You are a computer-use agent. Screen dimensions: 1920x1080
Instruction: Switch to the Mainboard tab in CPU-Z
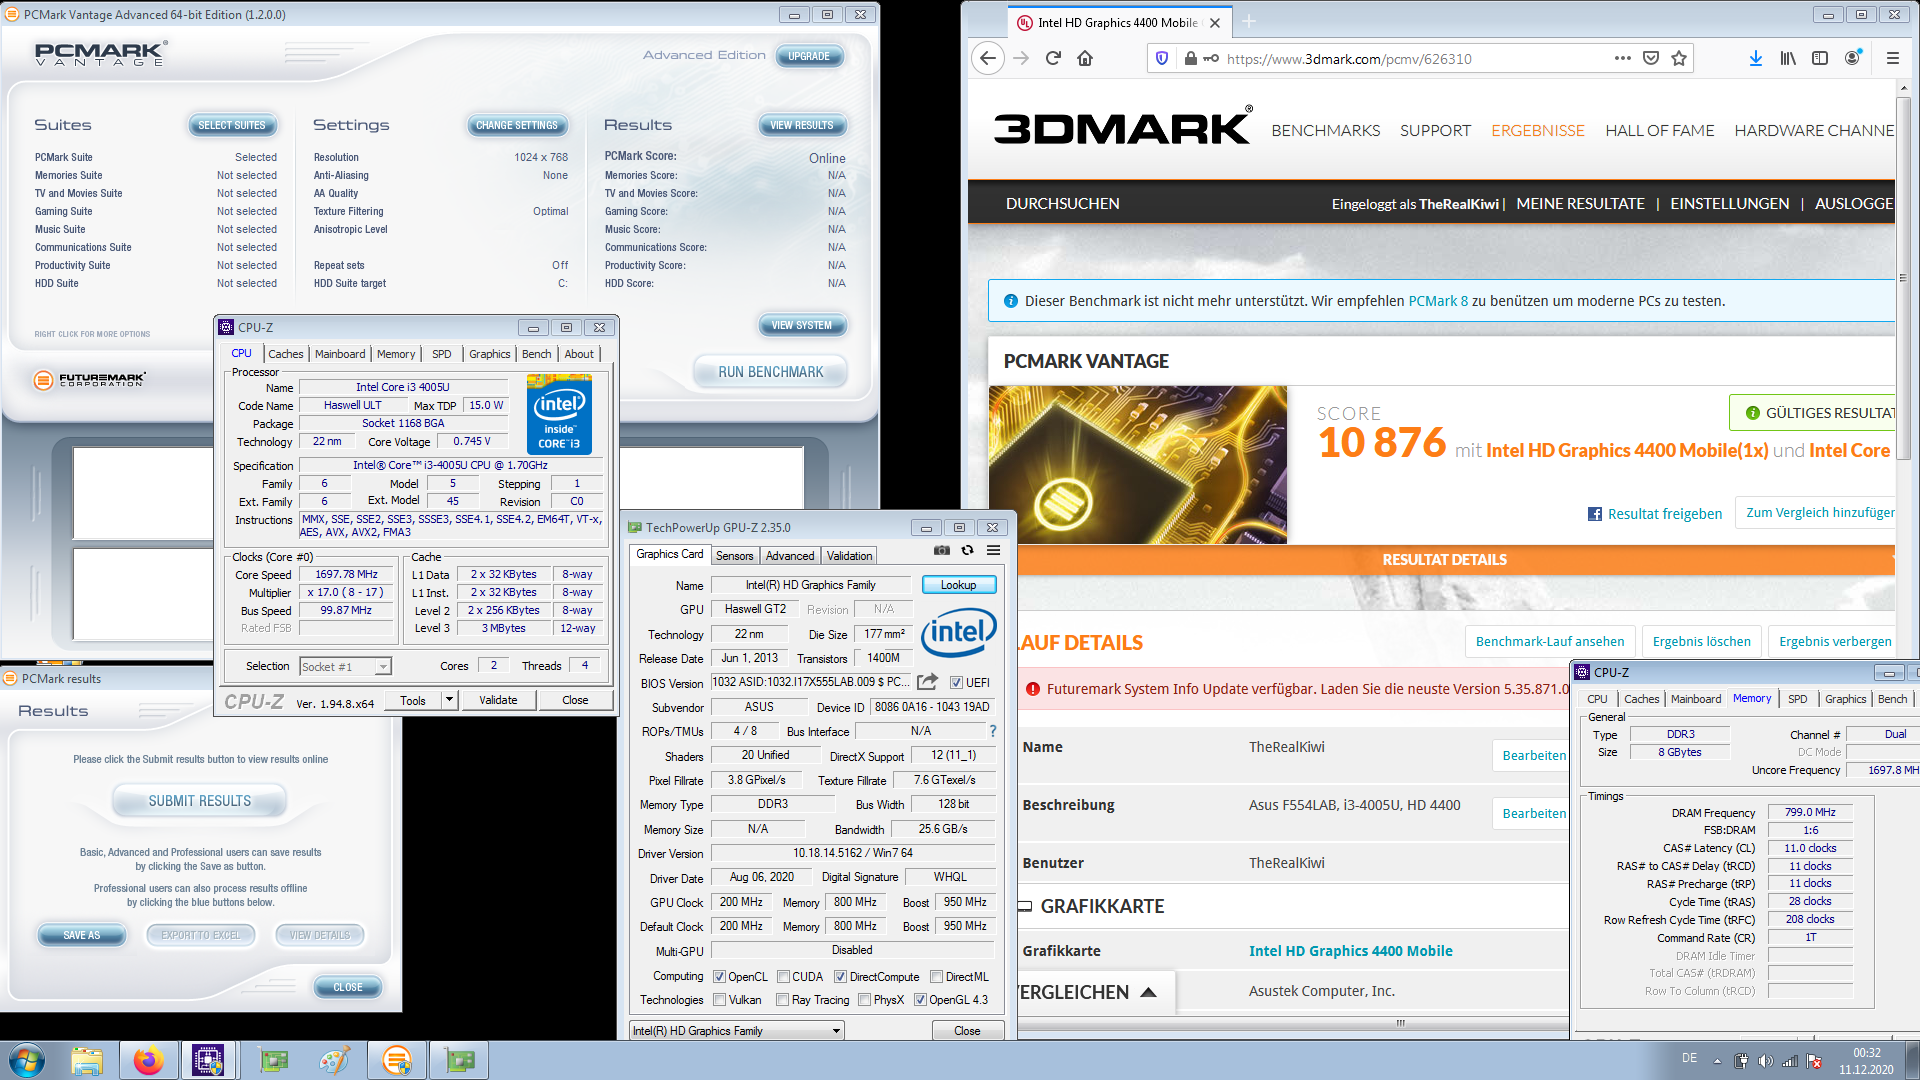click(340, 354)
